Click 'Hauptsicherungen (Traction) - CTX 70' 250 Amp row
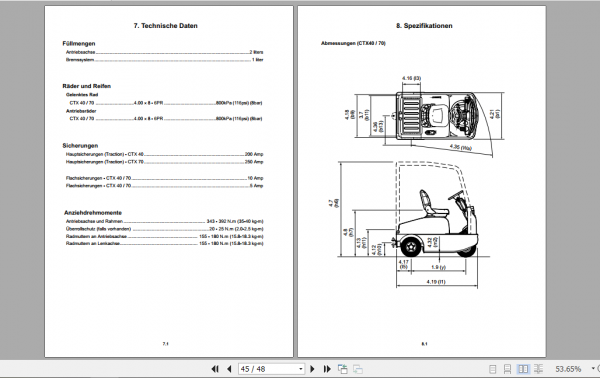 tap(165, 162)
